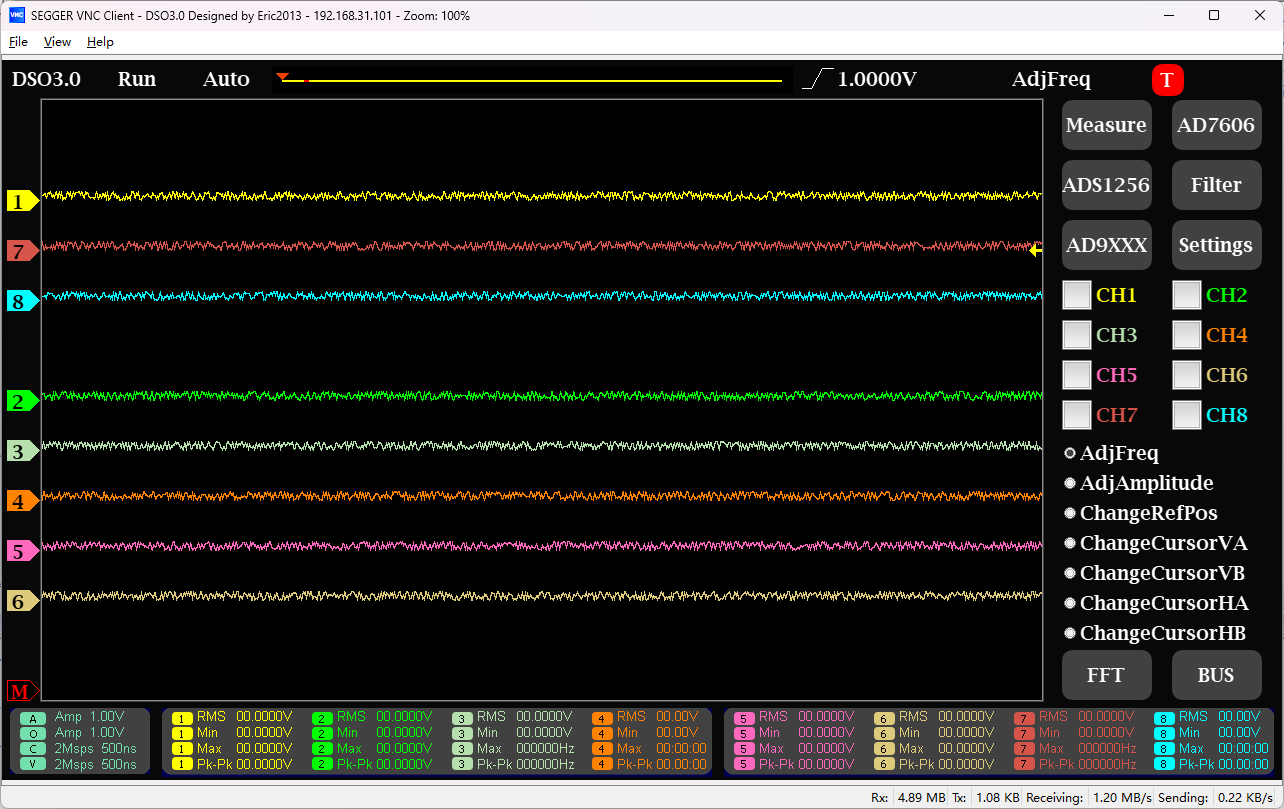Click the pink channel 5 marker

tap(21, 551)
